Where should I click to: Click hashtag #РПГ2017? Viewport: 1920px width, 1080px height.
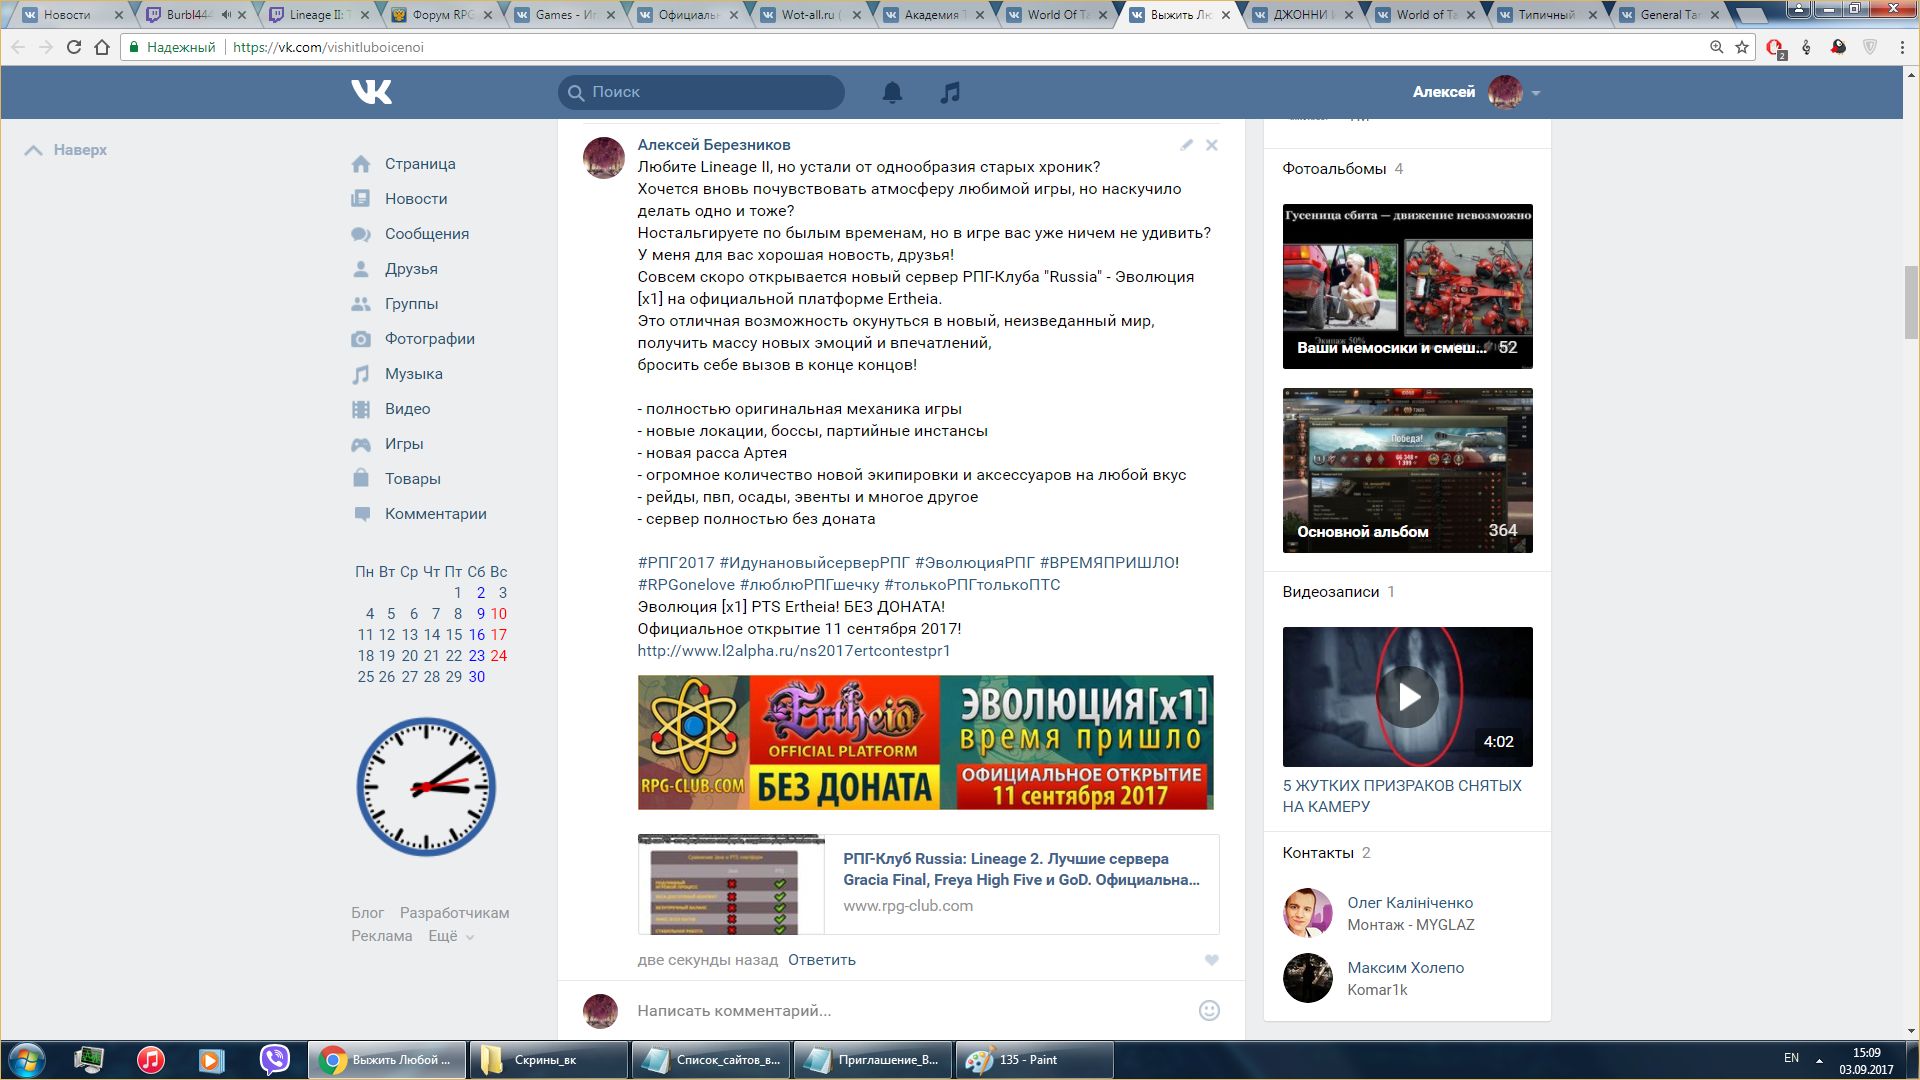tap(676, 563)
